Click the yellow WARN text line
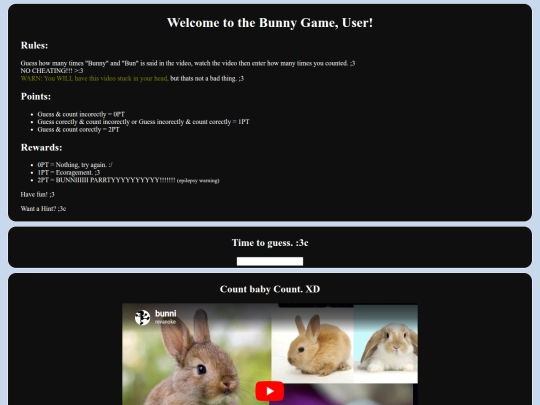The height and width of the screenshot is (405, 540). click(95, 79)
